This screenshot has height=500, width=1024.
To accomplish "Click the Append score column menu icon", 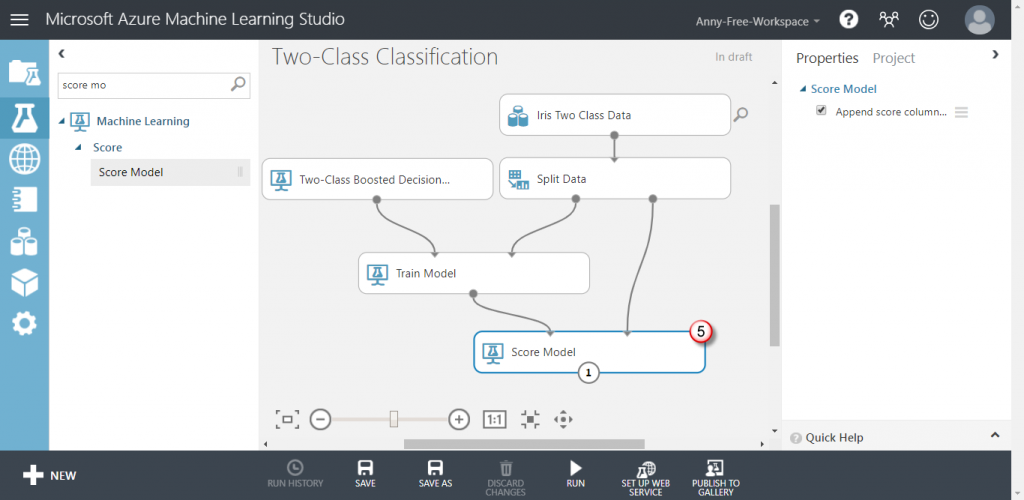I will point(961,112).
